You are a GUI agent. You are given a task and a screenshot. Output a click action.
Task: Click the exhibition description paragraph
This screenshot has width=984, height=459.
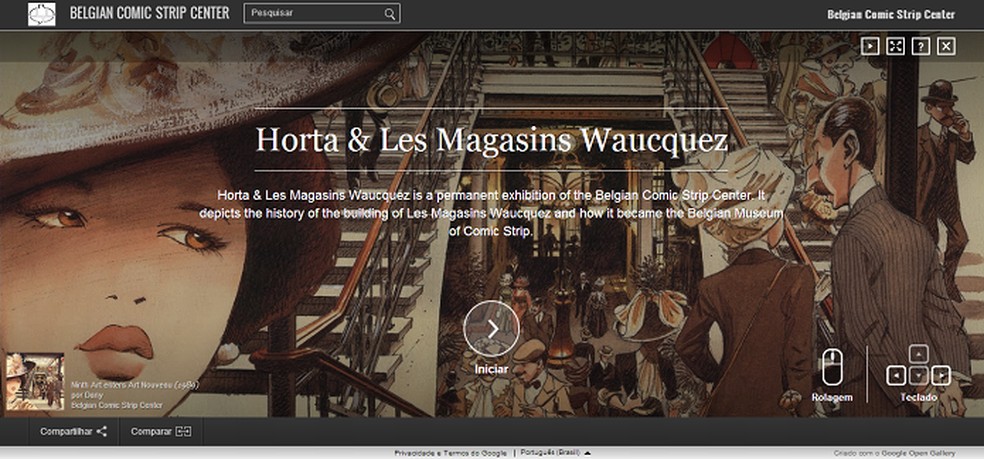point(491,213)
